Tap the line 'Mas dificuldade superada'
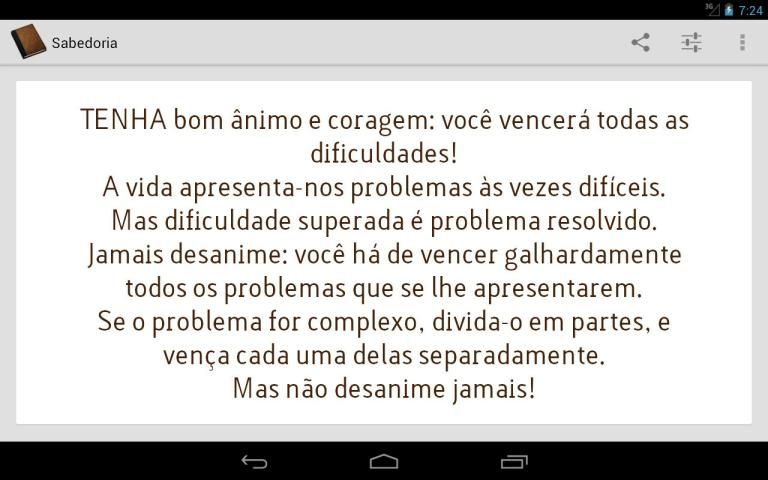 click(384, 221)
